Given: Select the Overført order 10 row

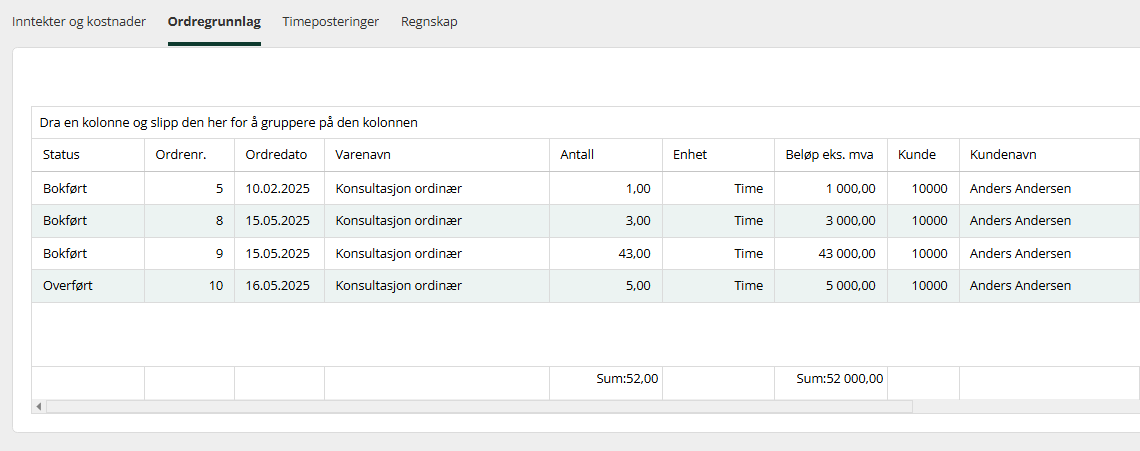Looking at the screenshot, I should pos(586,287).
